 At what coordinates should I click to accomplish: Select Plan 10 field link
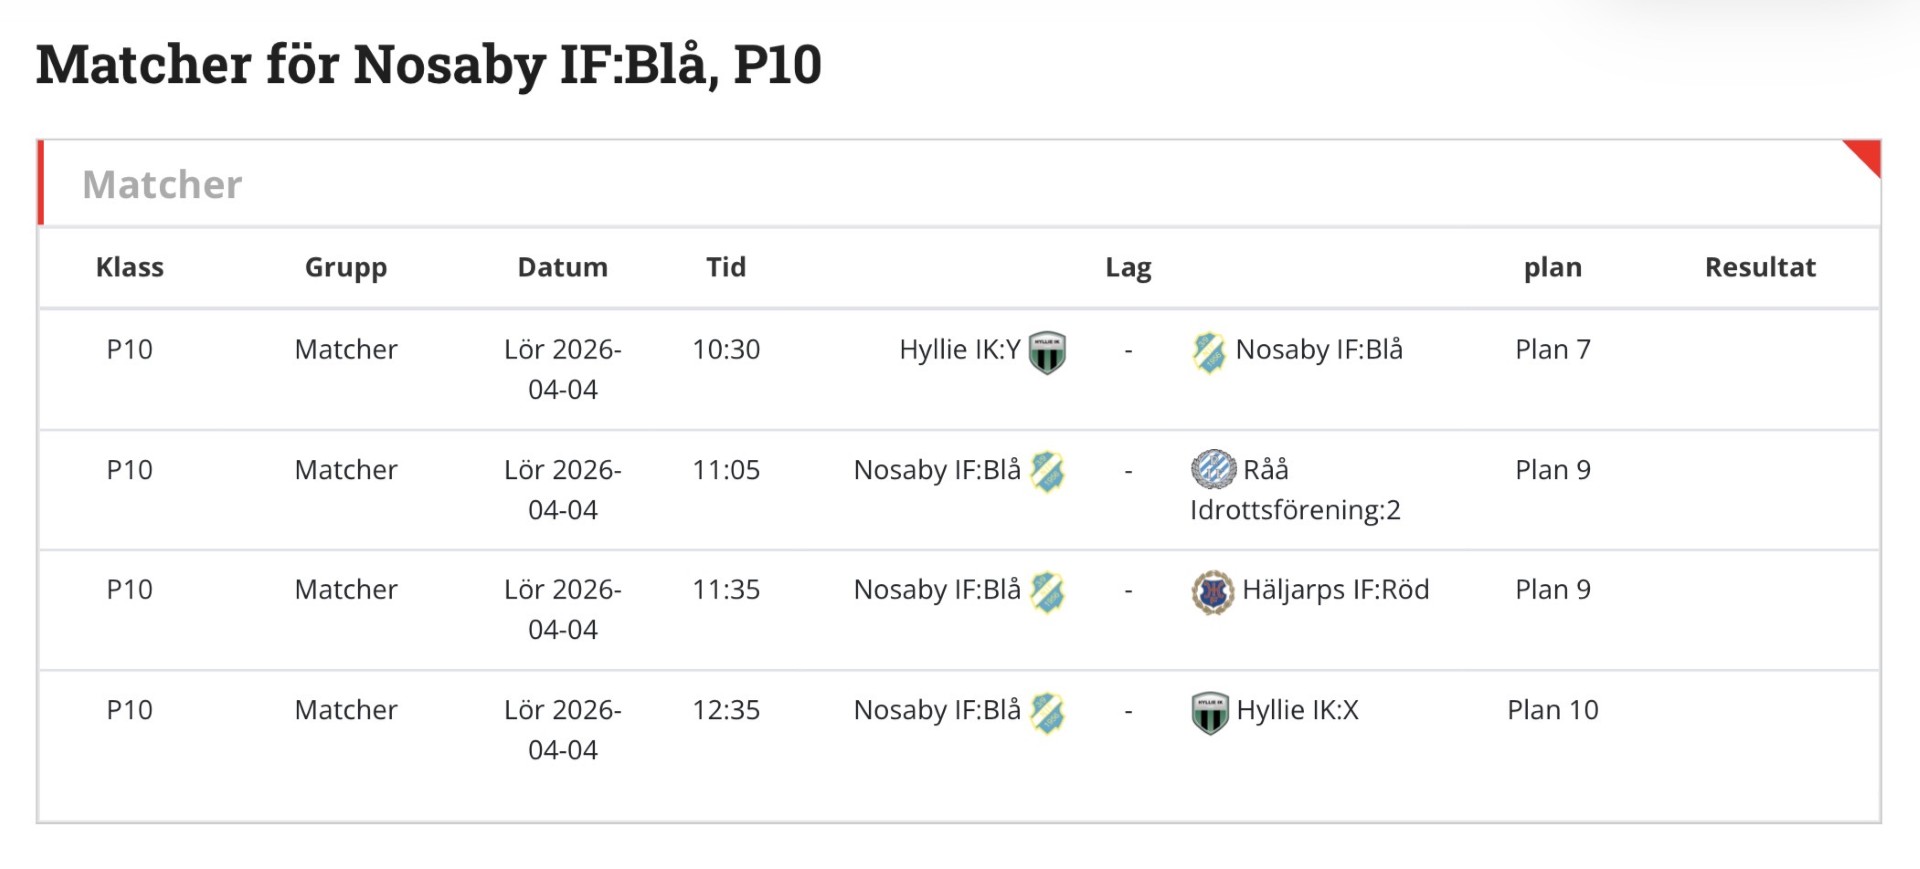coord(1552,710)
